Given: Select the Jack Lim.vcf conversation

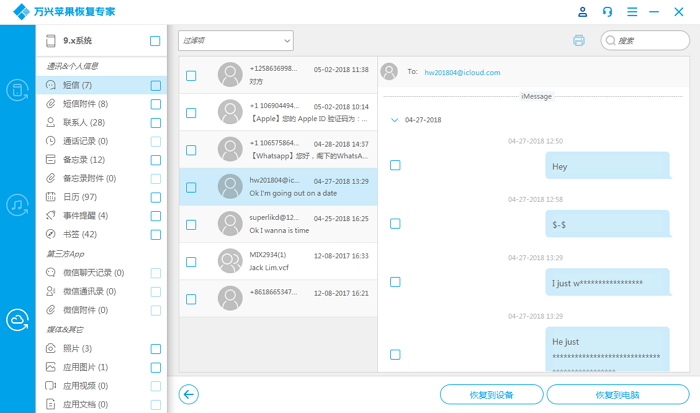Looking at the screenshot, I should click(x=278, y=261).
